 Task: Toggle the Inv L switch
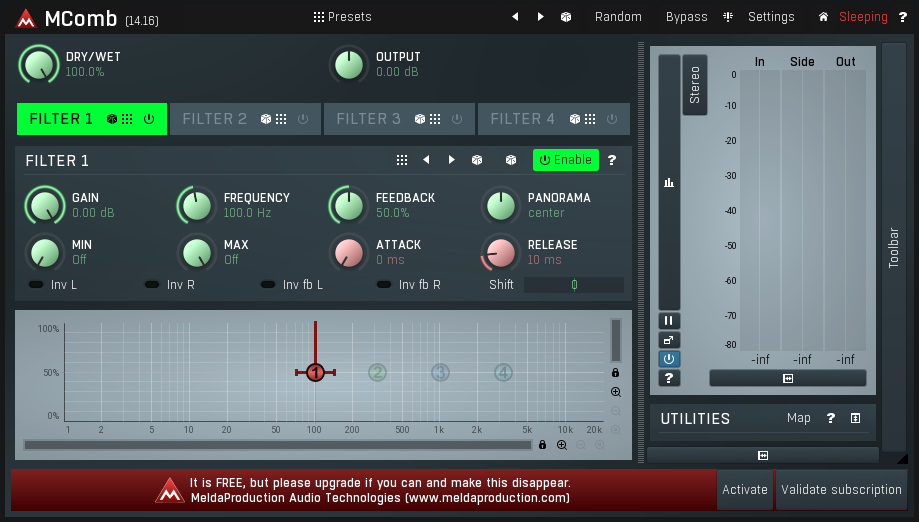tap(37, 285)
